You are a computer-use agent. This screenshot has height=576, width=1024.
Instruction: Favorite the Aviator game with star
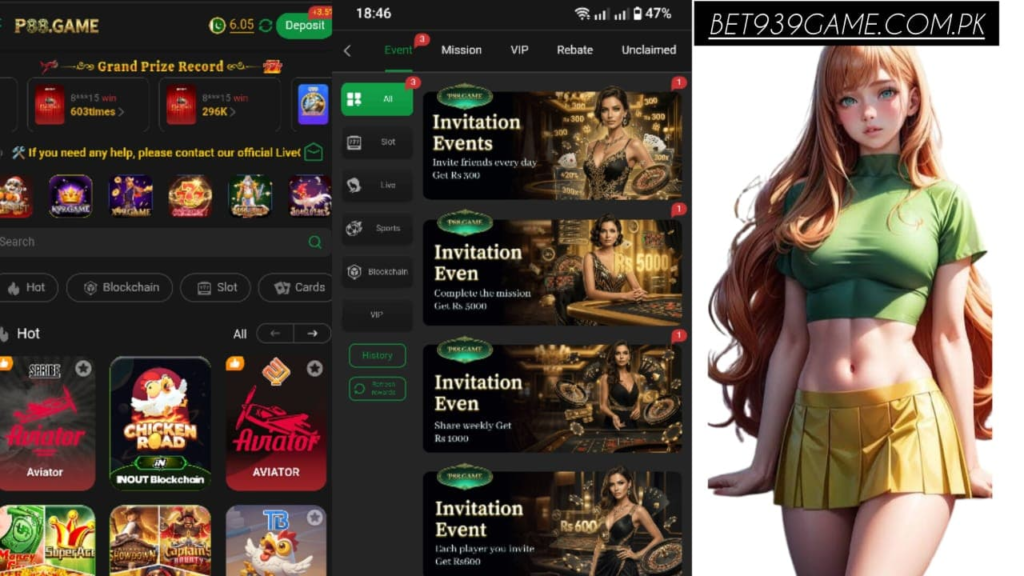click(83, 369)
